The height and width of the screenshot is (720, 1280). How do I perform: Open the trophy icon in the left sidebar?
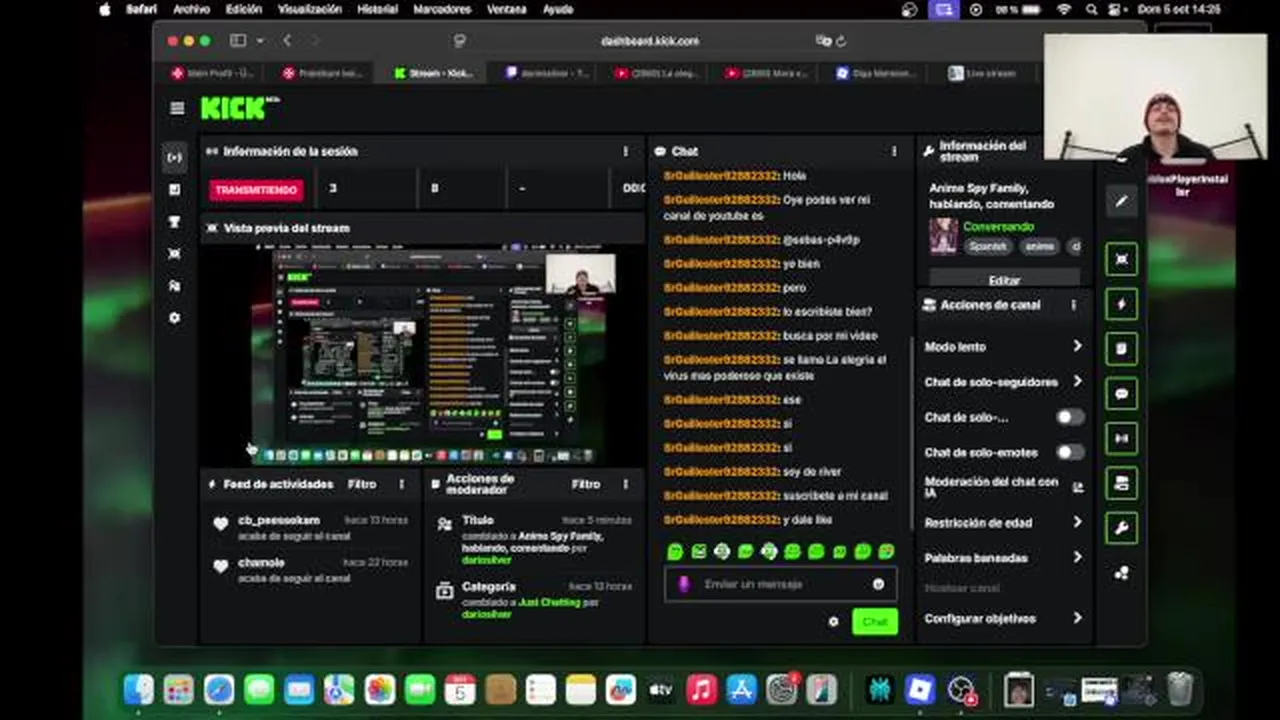pos(174,221)
